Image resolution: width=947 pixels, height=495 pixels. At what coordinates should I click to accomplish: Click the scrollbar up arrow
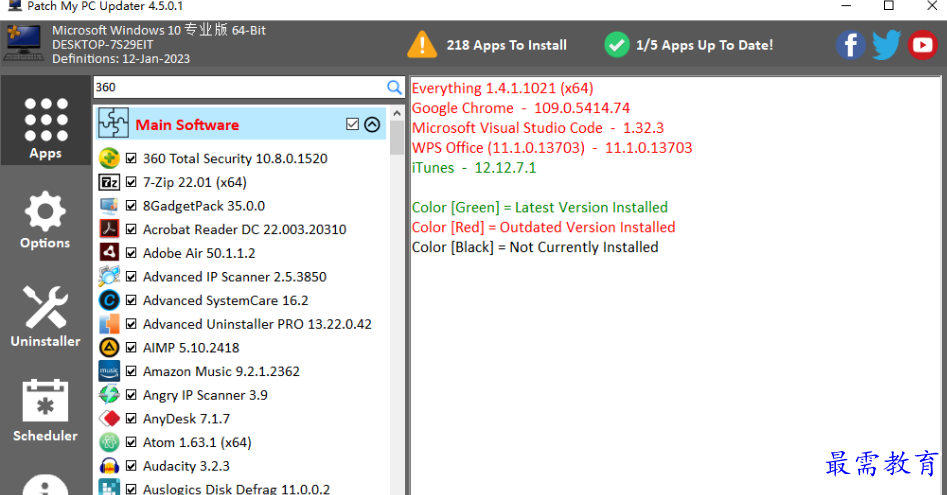[397, 113]
